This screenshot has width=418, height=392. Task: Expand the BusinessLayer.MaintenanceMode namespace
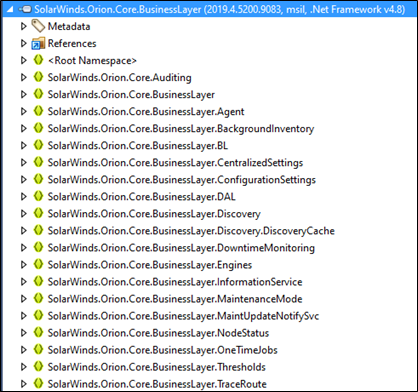pos(23,298)
